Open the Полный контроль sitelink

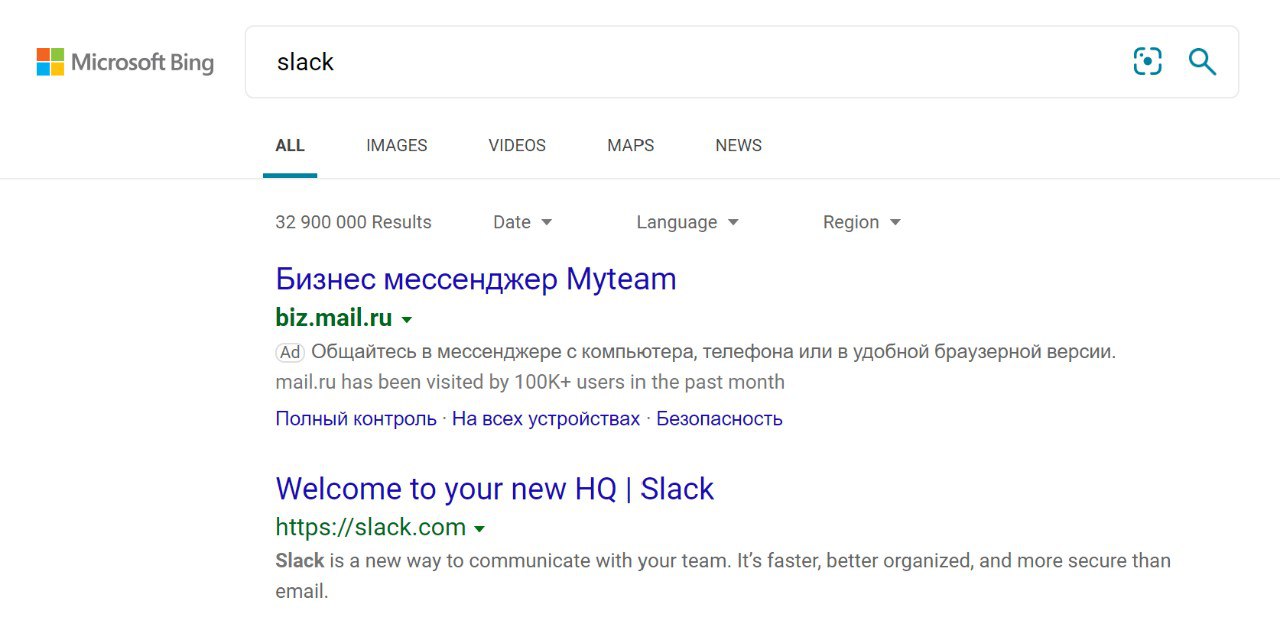(x=356, y=419)
